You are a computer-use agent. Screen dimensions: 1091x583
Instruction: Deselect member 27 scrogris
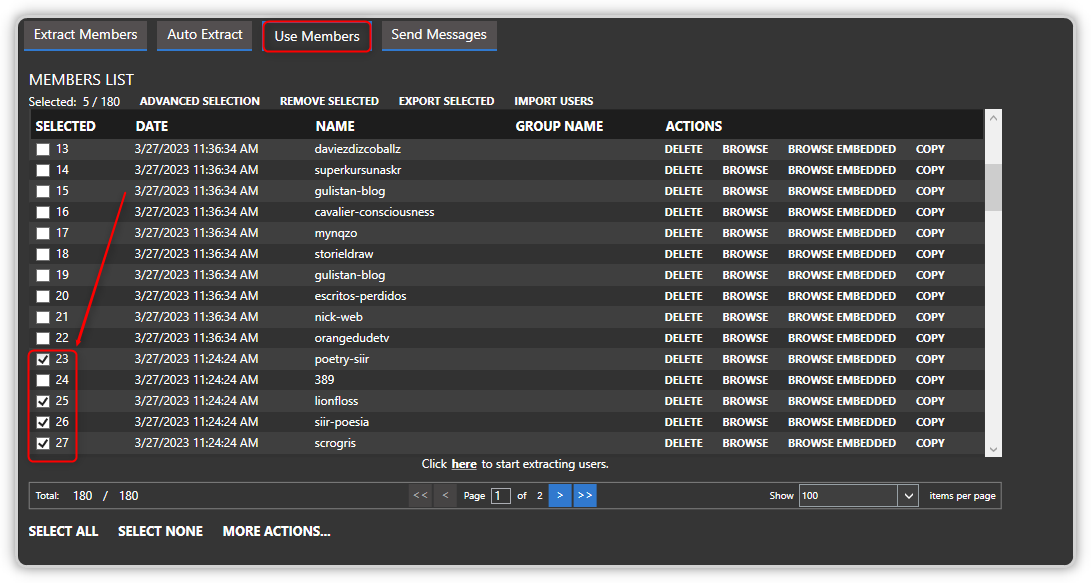(x=41, y=442)
